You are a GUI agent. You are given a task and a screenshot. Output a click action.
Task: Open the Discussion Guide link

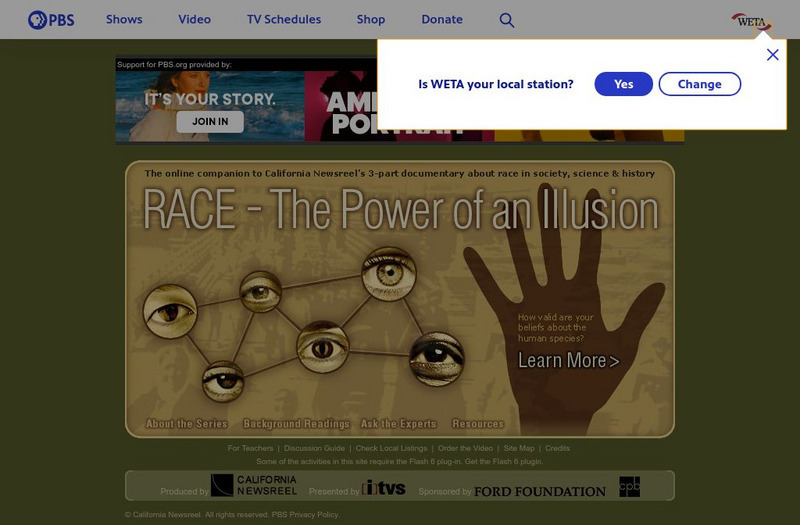point(314,448)
